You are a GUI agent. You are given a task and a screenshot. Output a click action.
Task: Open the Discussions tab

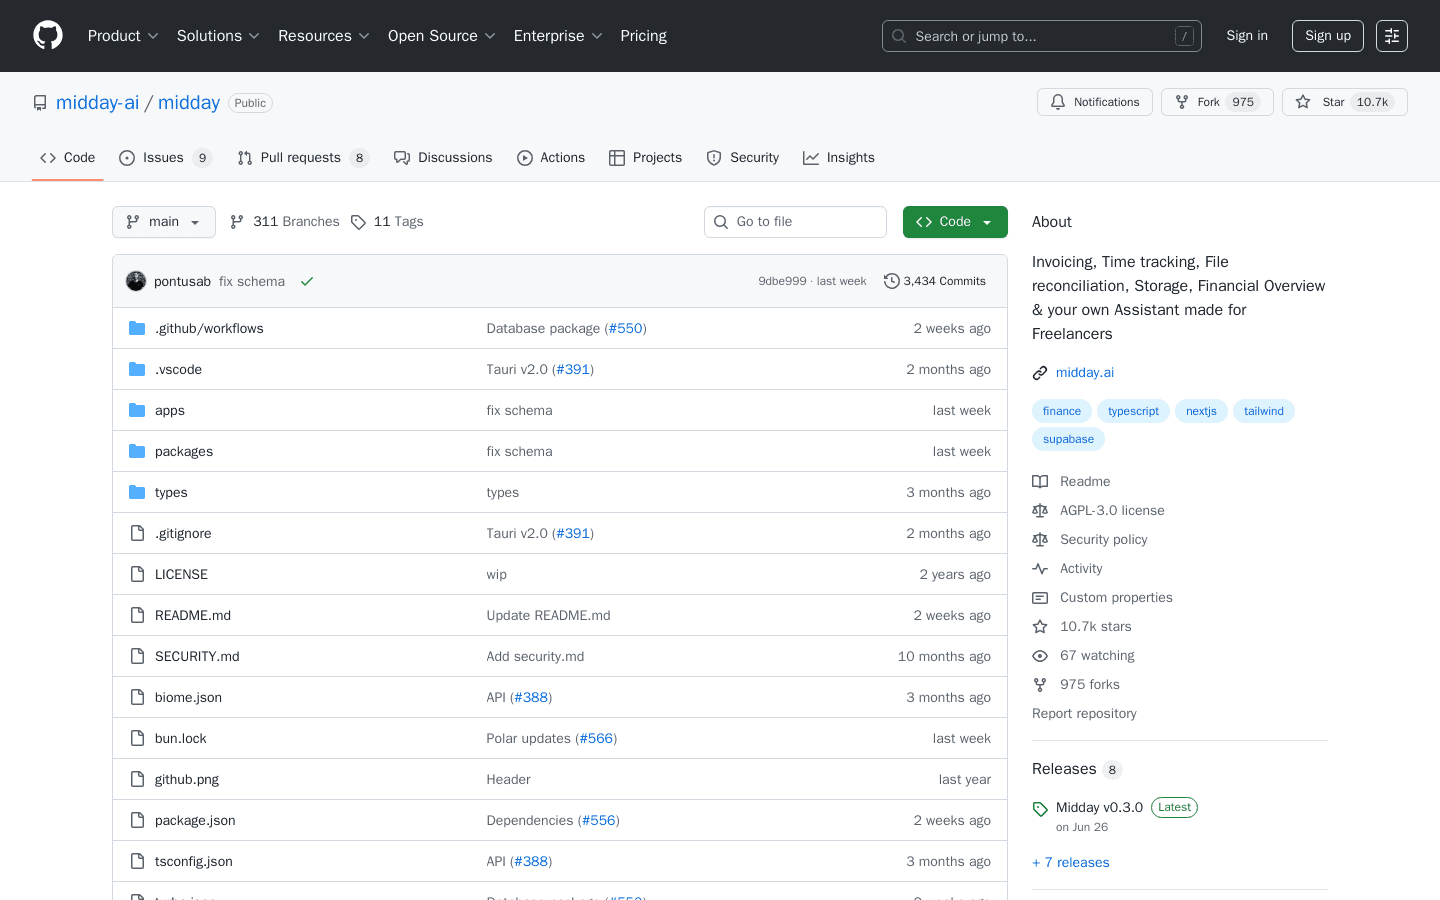pyautogui.click(x=443, y=158)
